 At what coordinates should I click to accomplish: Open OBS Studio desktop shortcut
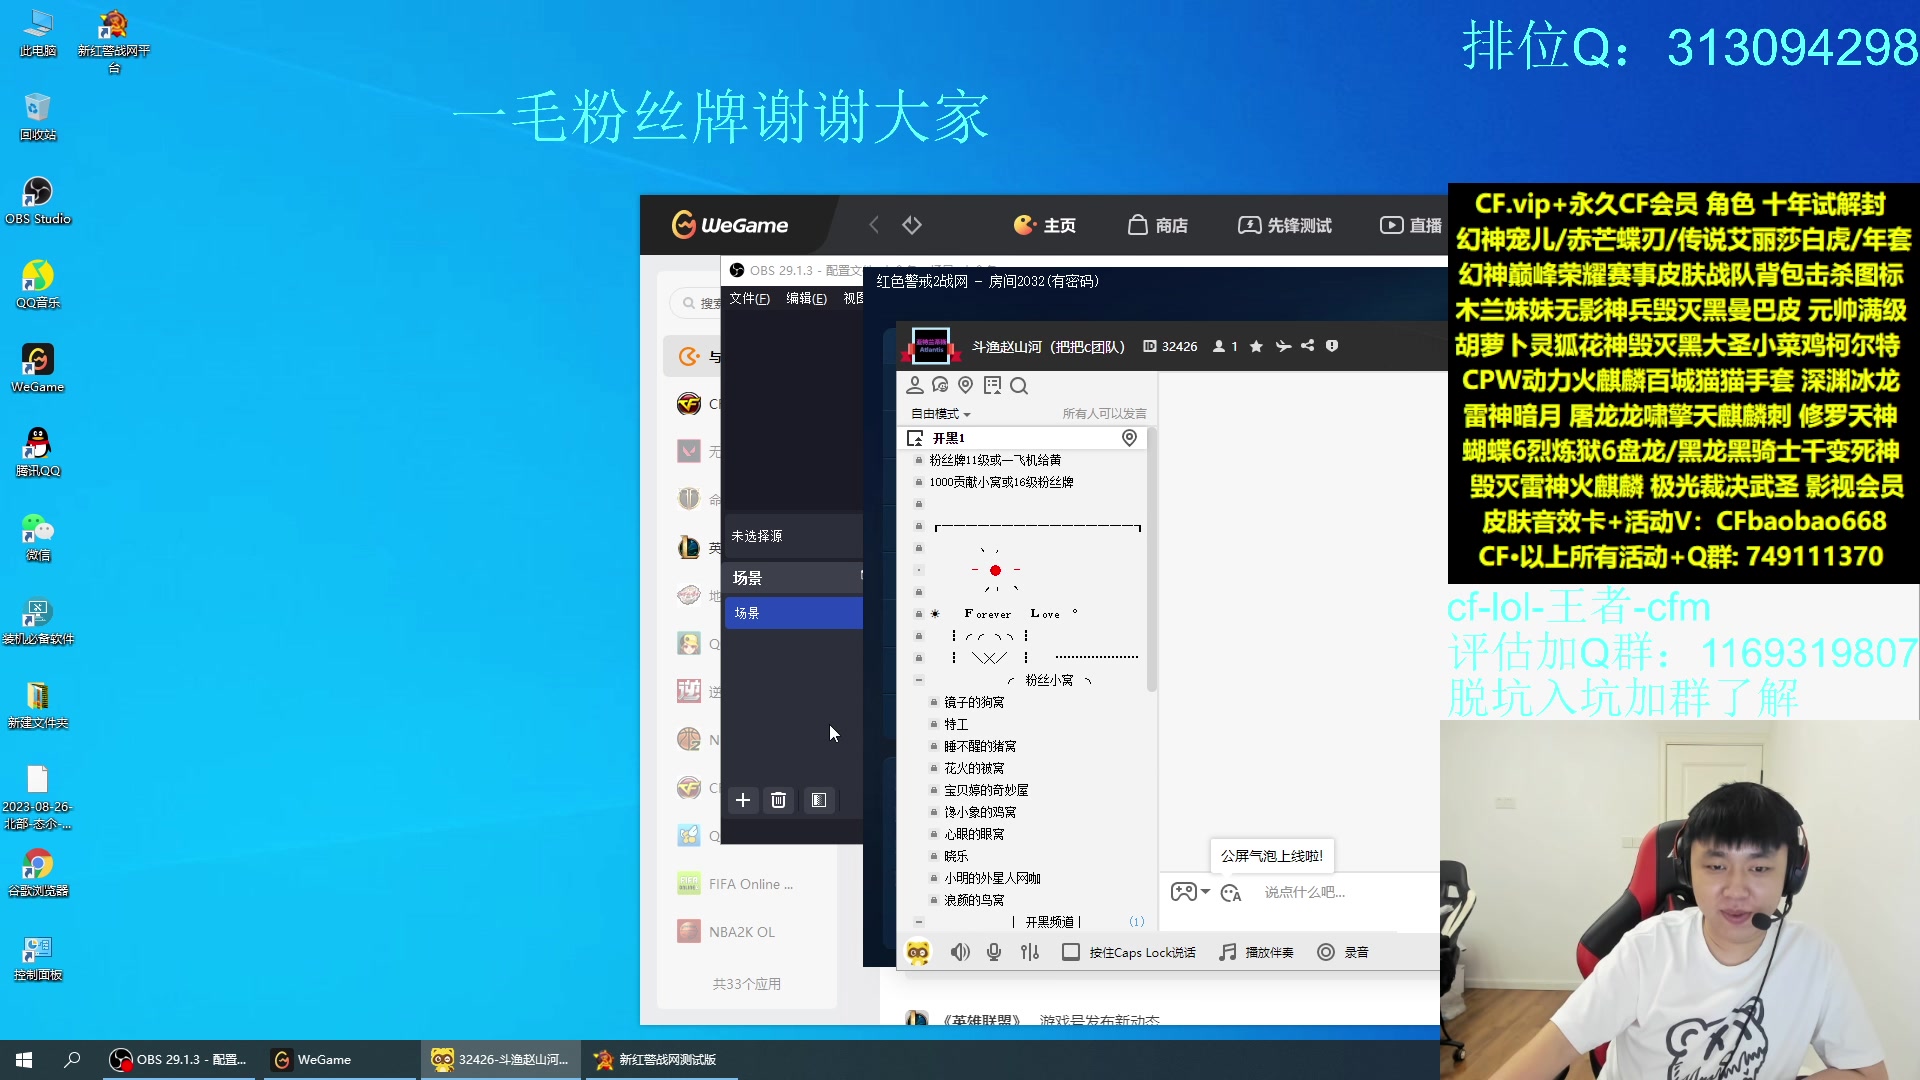pyautogui.click(x=38, y=201)
